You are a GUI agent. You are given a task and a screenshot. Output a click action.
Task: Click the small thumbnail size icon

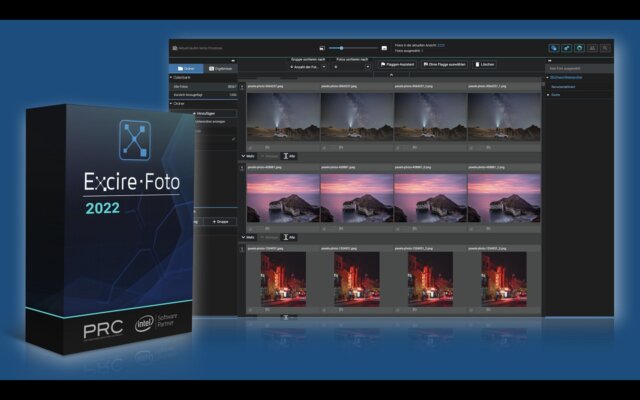[322, 48]
